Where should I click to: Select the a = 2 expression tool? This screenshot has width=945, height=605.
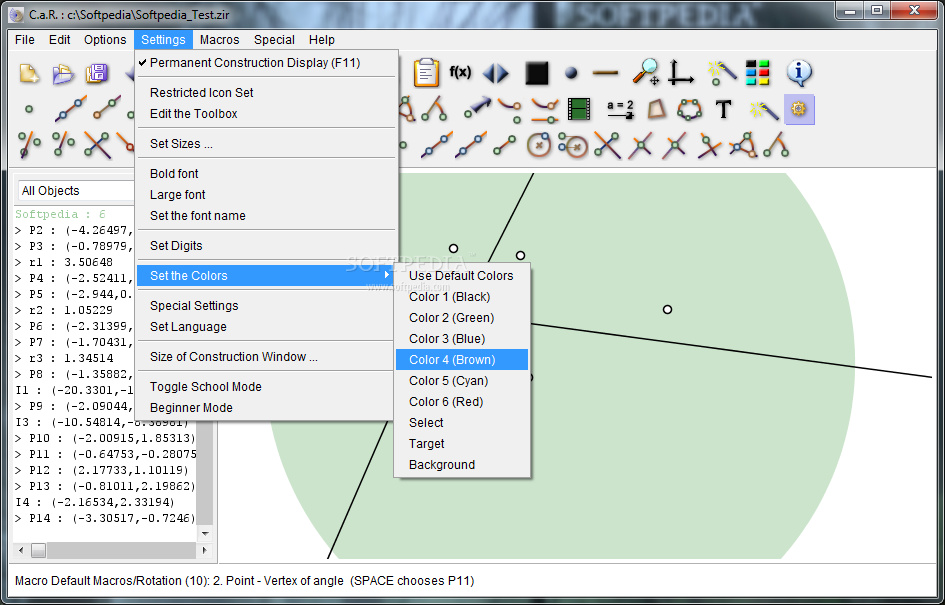620,109
